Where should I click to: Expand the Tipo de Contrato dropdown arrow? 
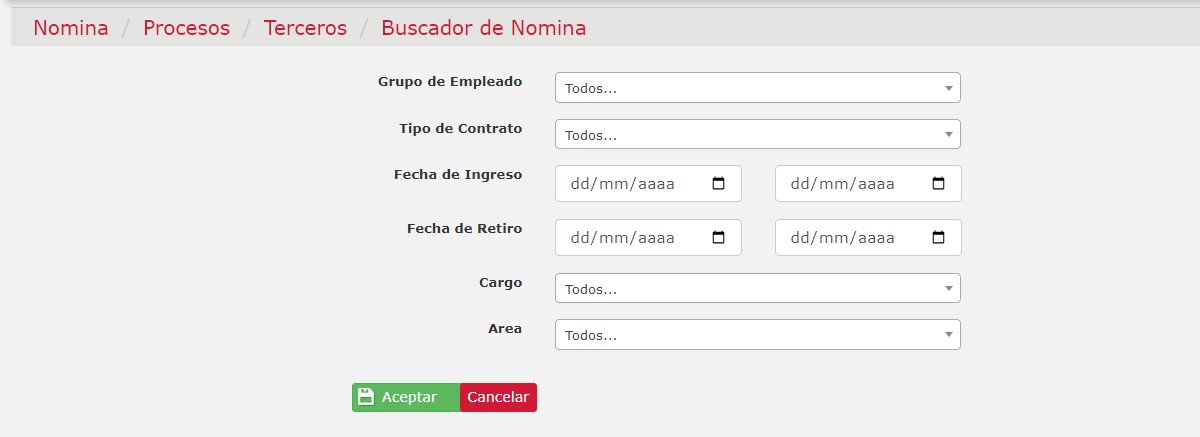coord(948,134)
